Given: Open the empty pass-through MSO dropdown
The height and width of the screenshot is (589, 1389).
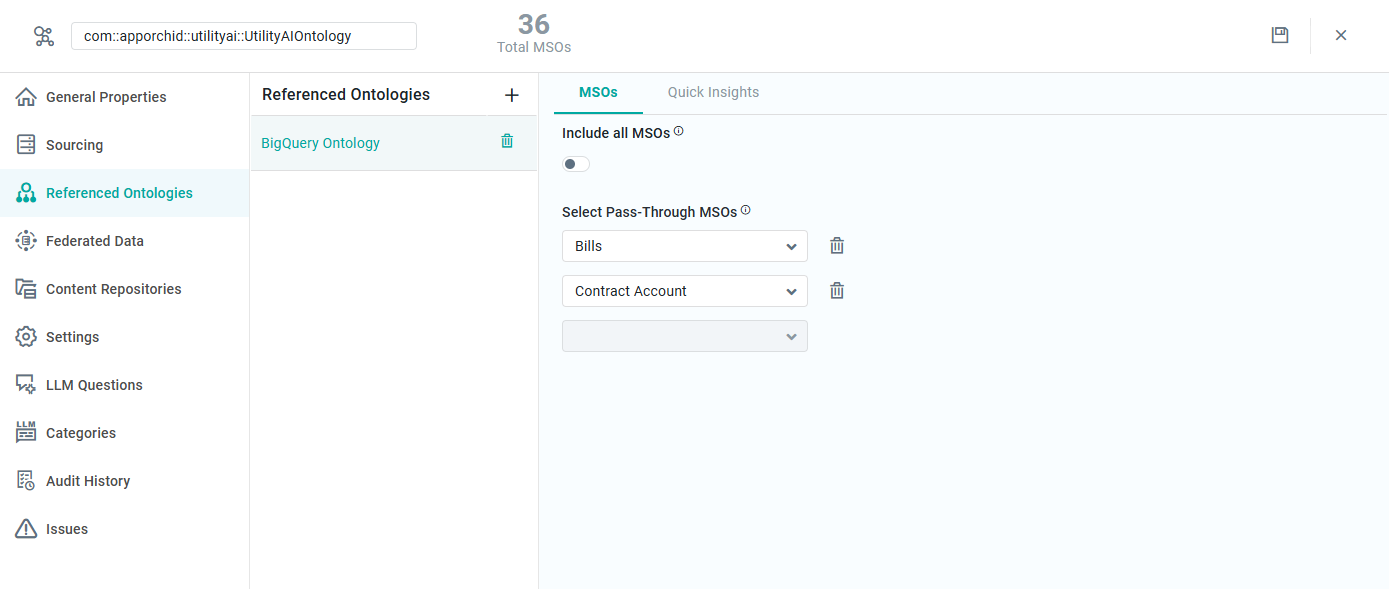Looking at the screenshot, I should 684,336.
